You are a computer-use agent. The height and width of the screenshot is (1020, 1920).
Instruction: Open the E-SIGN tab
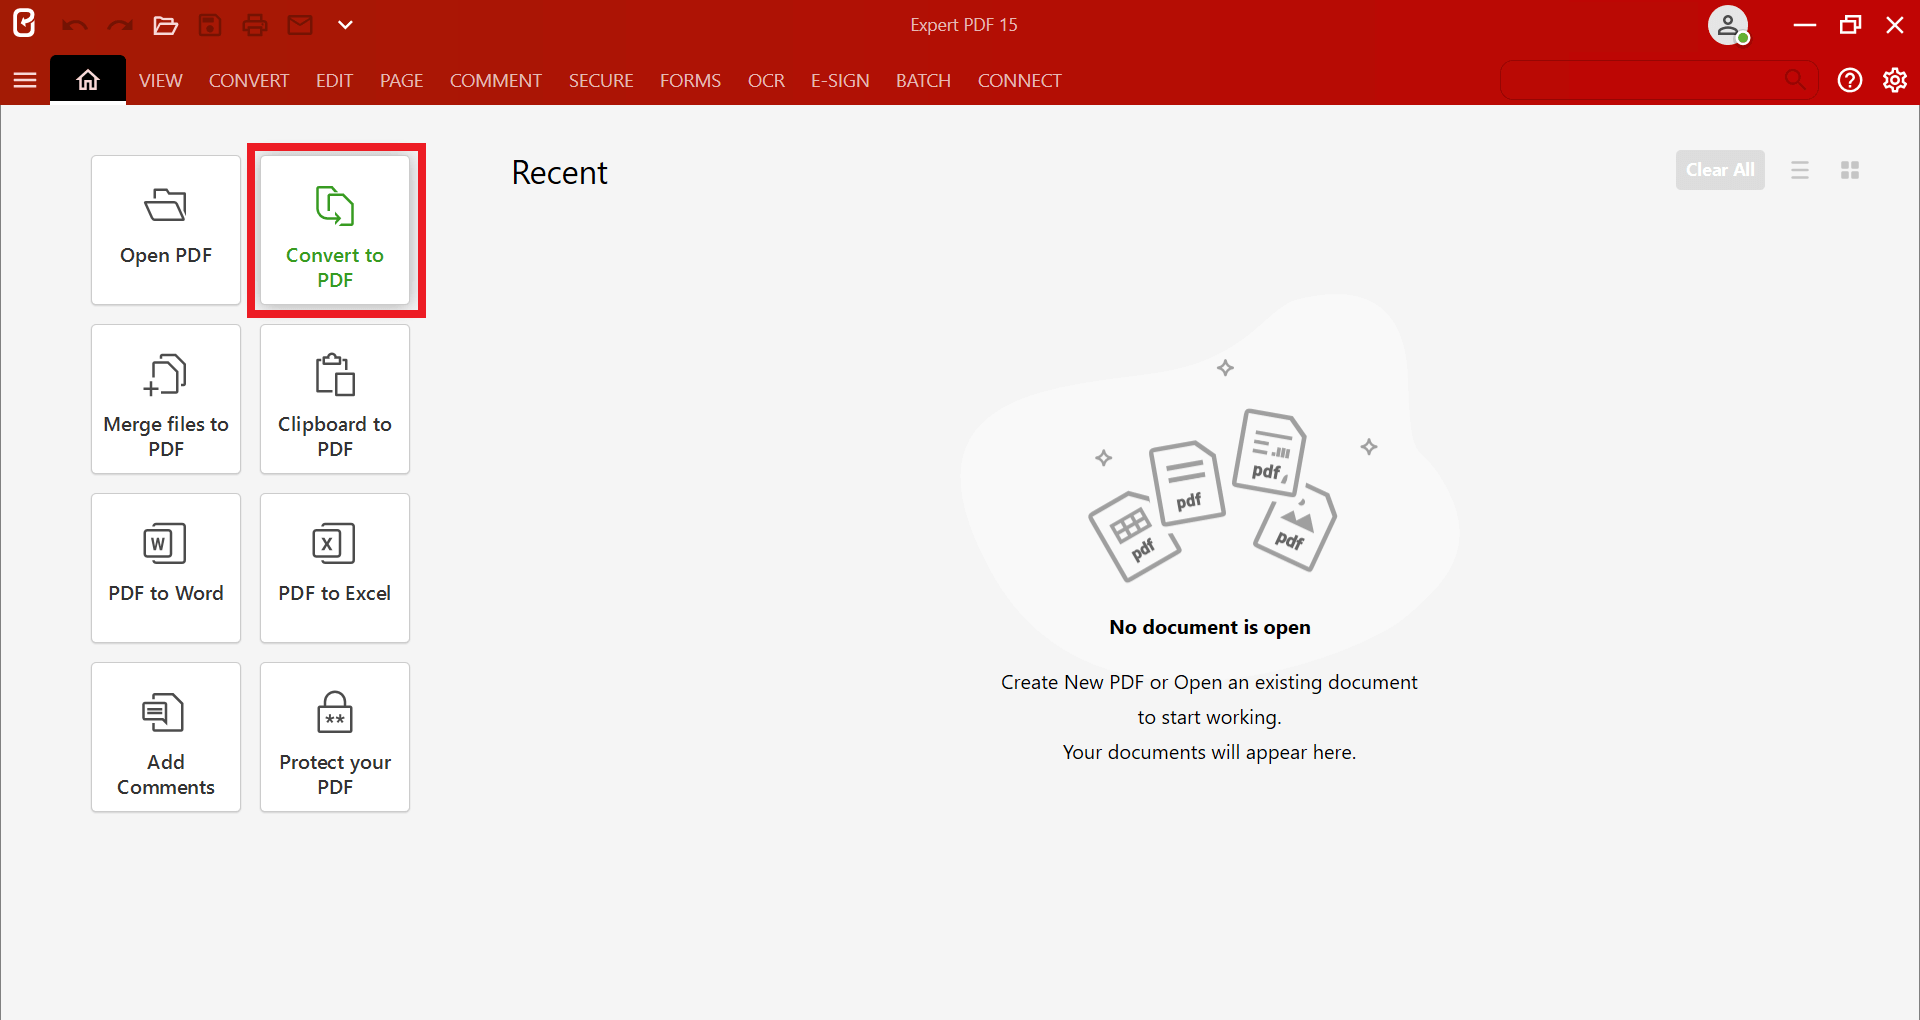pyautogui.click(x=840, y=80)
